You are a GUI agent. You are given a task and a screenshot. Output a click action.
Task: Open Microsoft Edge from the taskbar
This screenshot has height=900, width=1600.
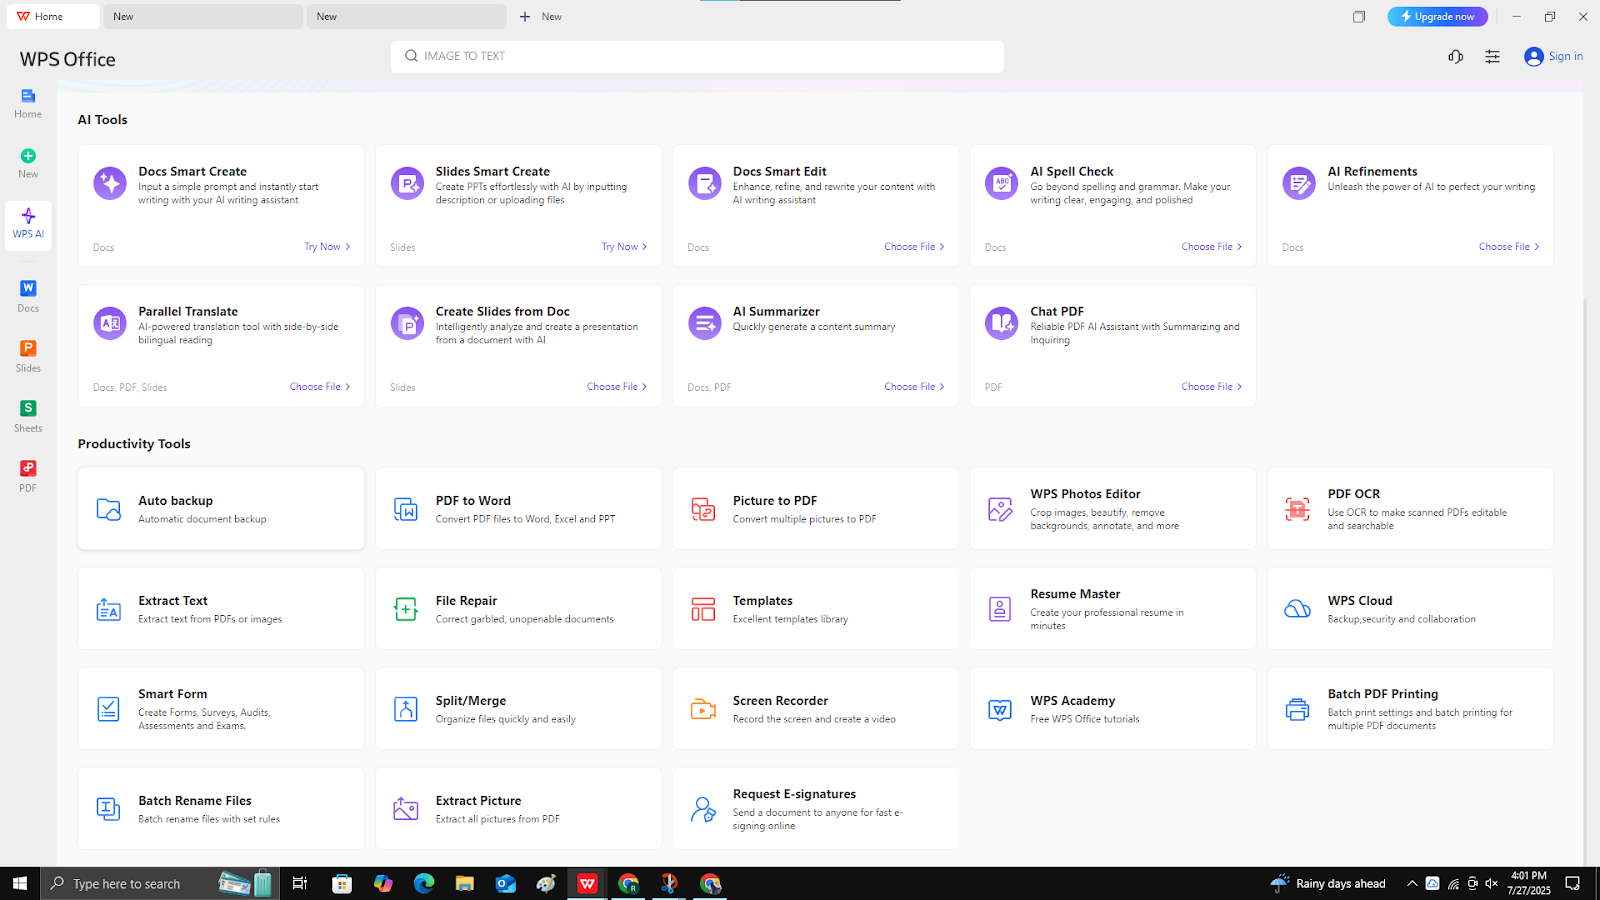tap(424, 883)
